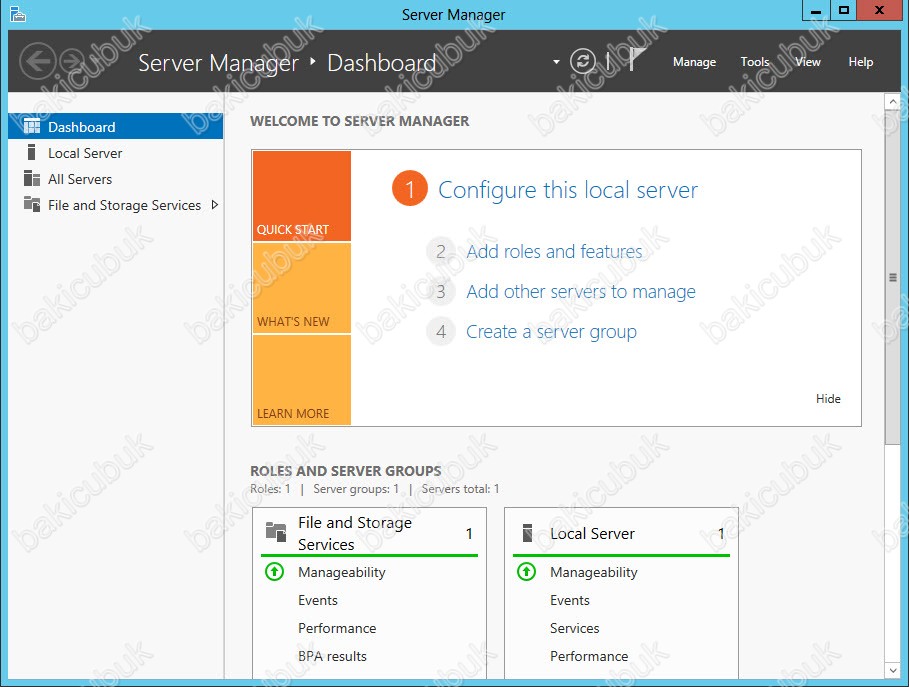Click the scrollbar down arrow
This screenshot has height=687, width=909.
click(893, 670)
